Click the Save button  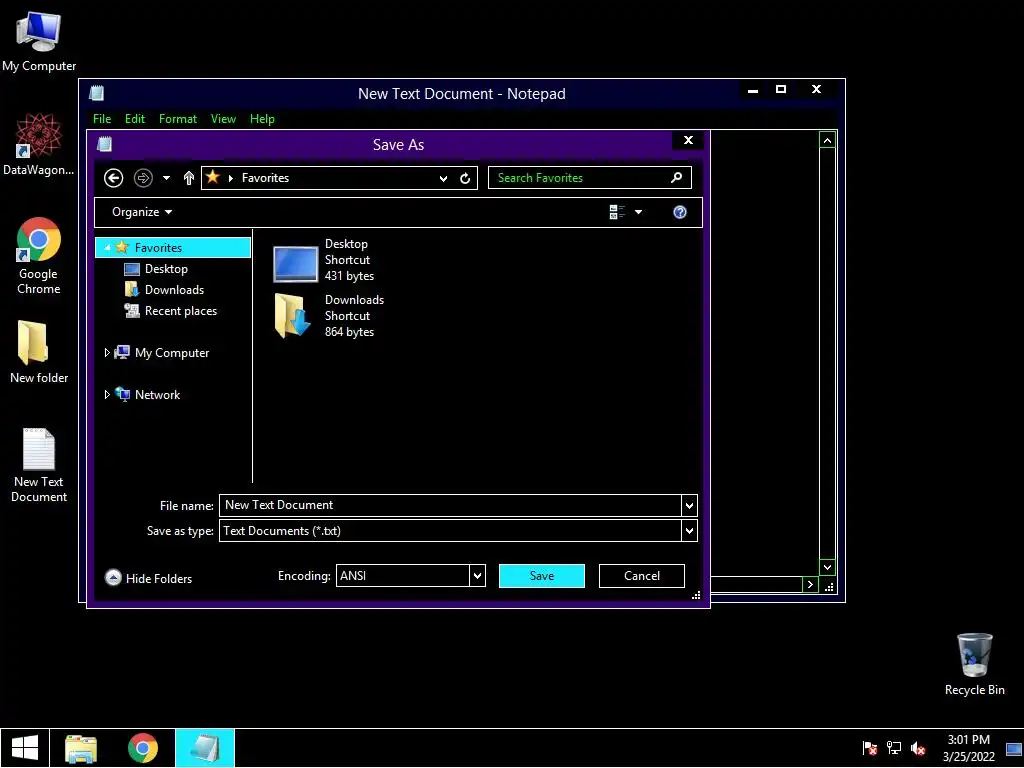click(x=541, y=576)
